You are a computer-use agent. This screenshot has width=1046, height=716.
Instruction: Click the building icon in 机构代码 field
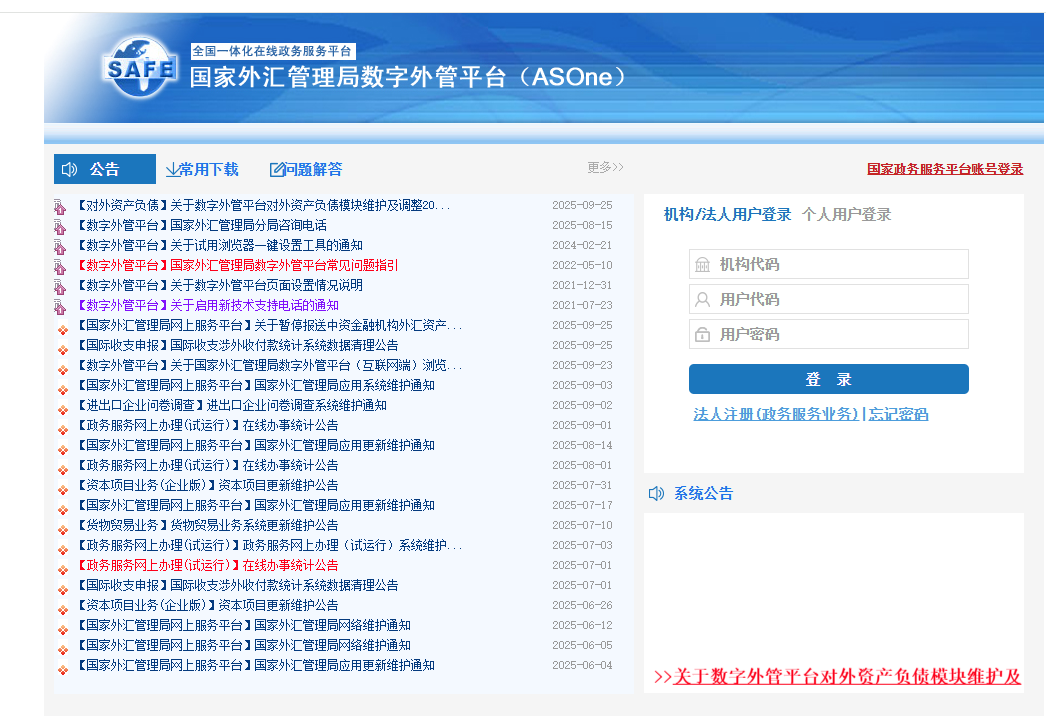pos(703,265)
